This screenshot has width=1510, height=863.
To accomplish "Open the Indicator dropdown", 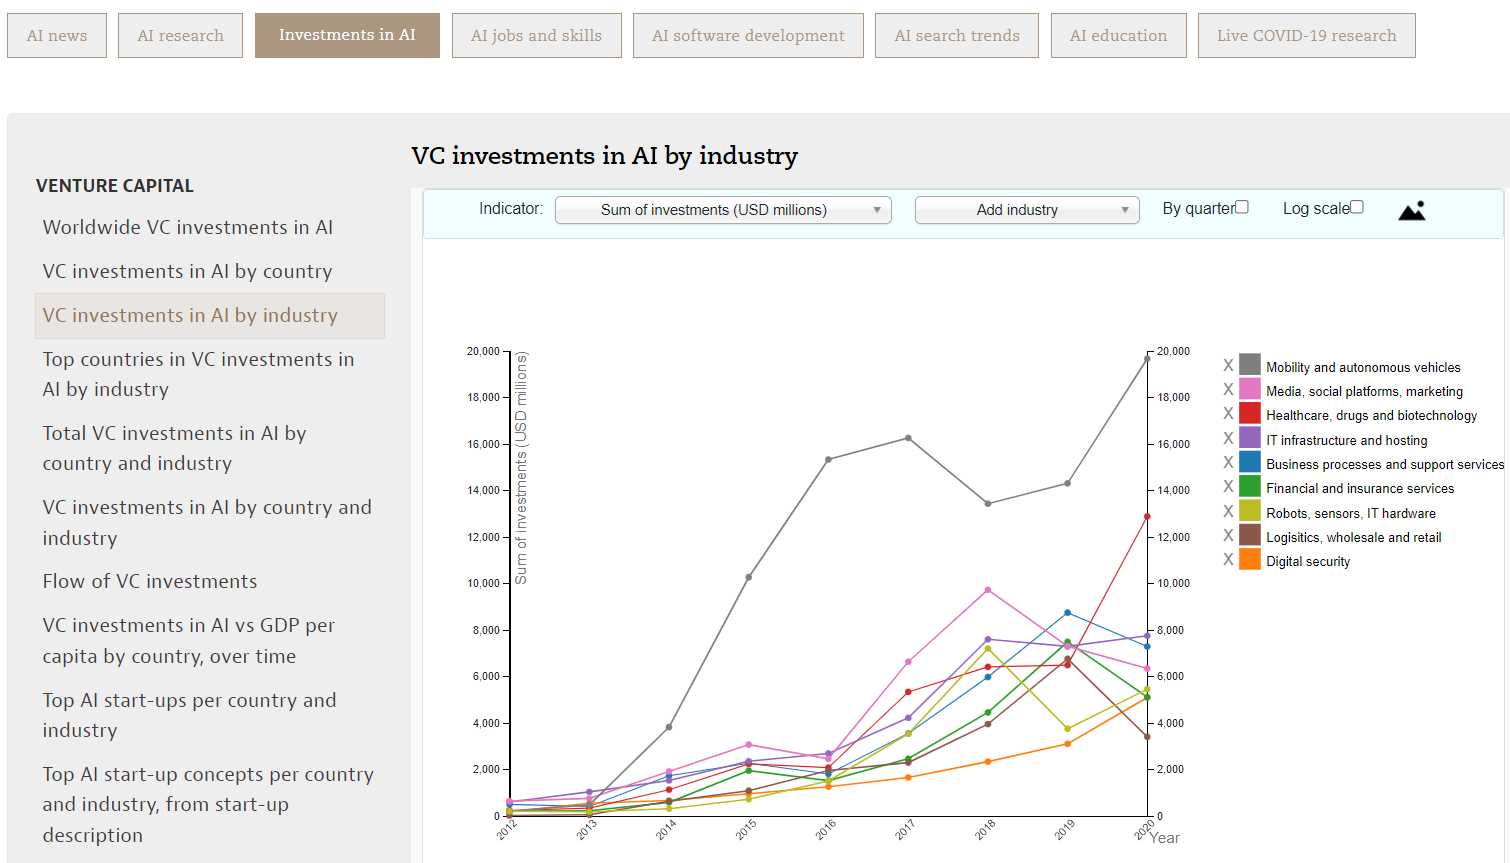I will (x=723, y=210).
